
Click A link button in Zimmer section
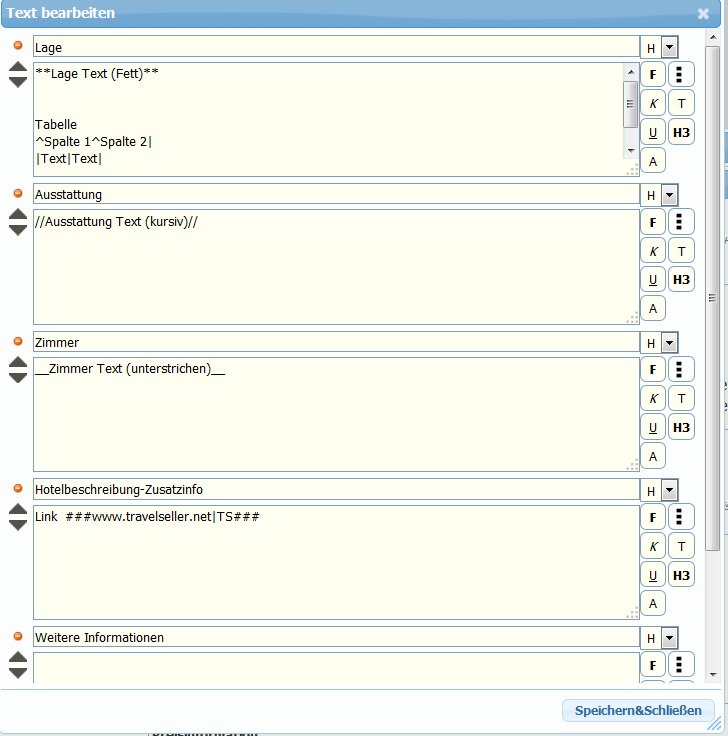click(x=653, y=456)
